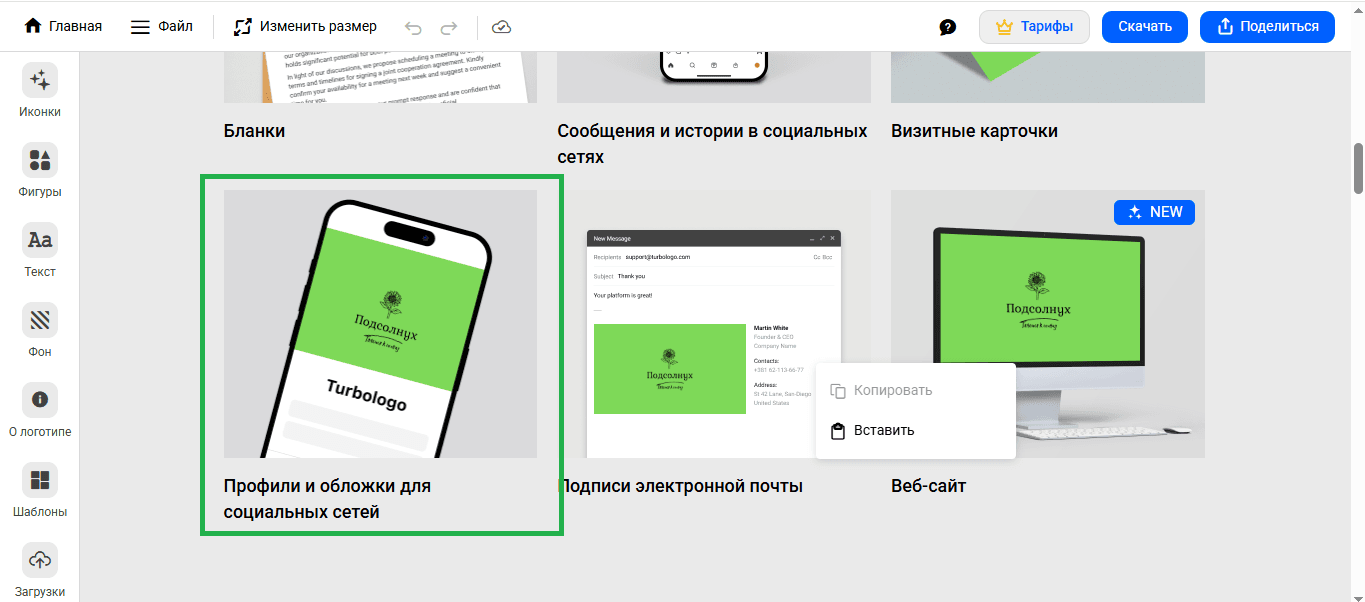Open the Загрузки uploads panel

[x=40, y=571]
